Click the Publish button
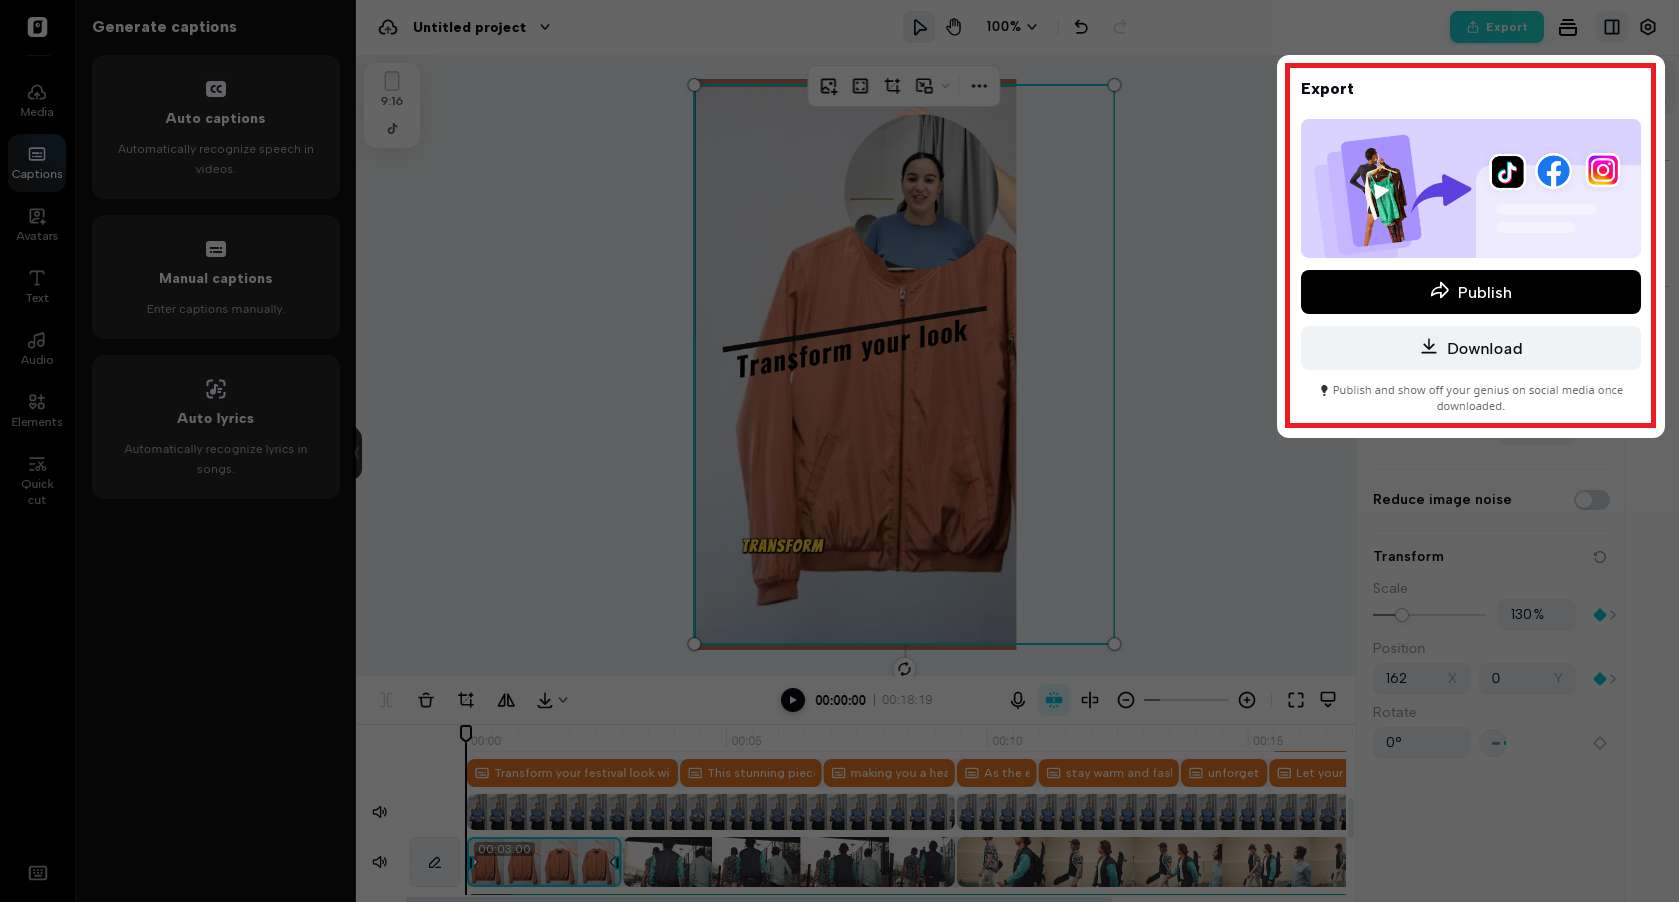This screenshot has height=902, width=1679. (x=1470, y=292)
